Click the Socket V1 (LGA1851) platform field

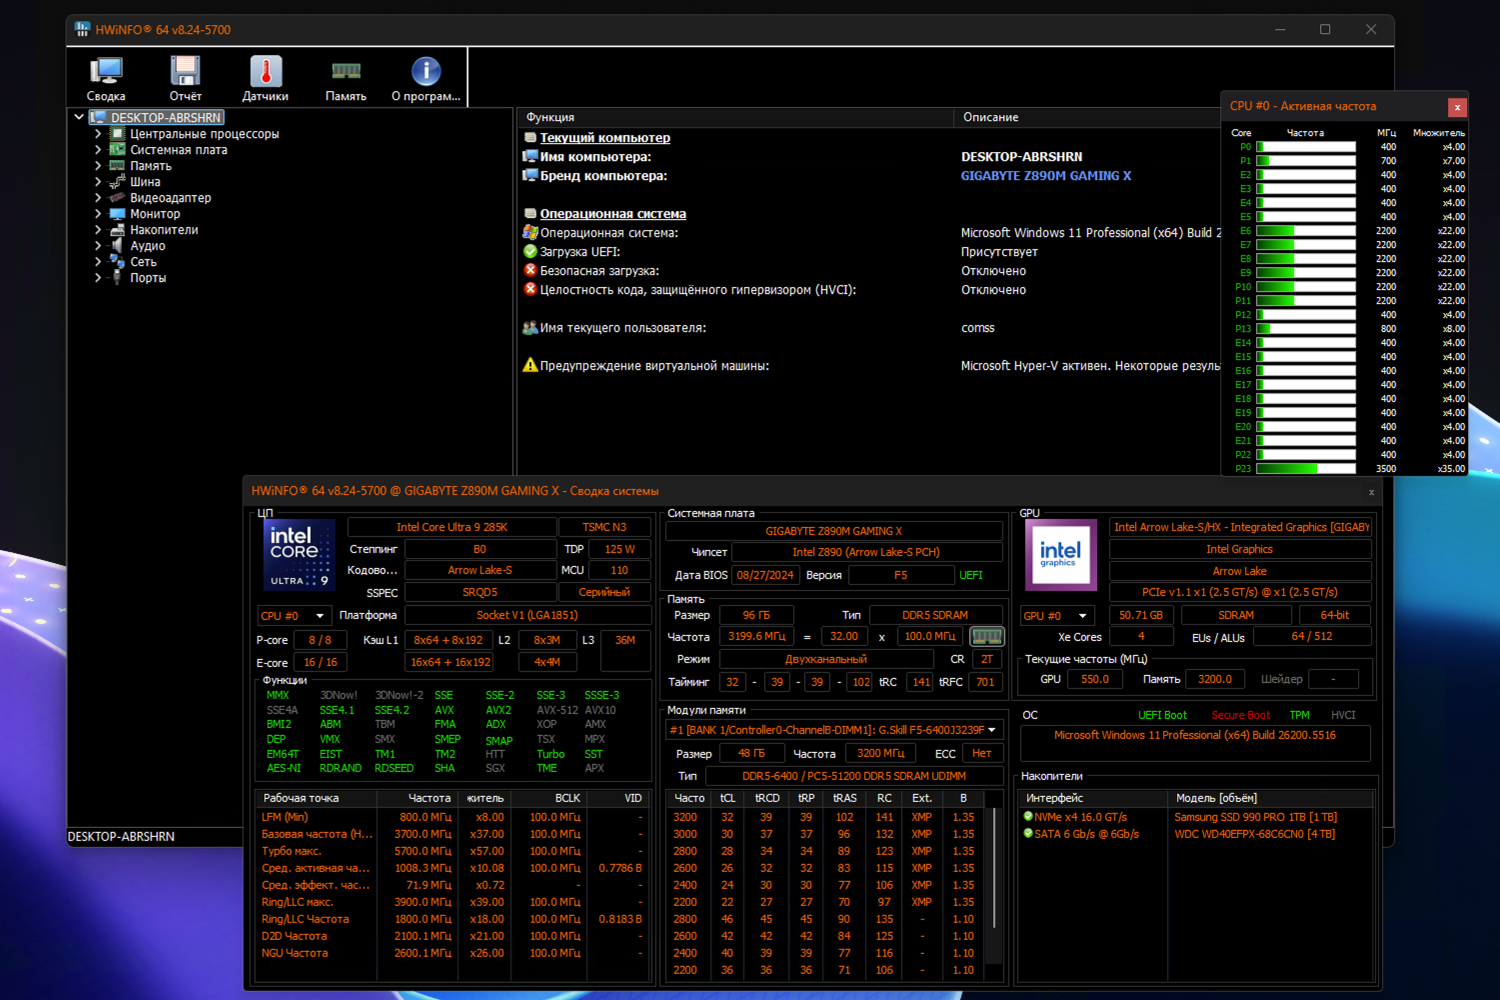pos(527,616)
